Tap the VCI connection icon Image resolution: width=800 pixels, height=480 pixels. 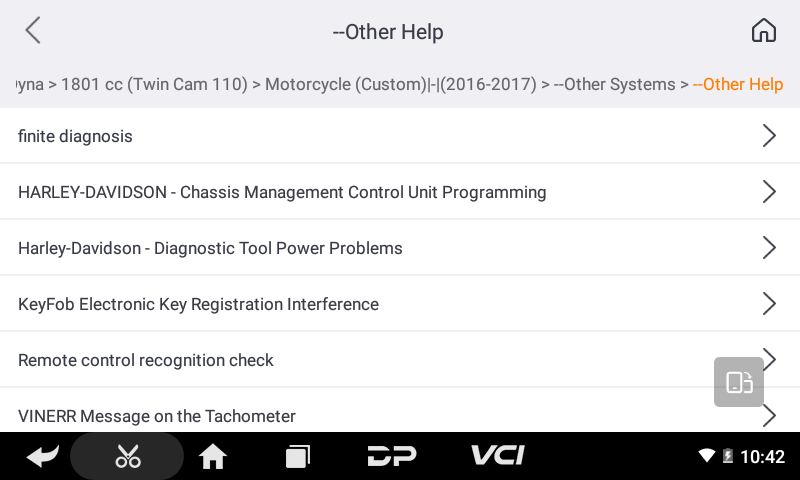click(497, 457)
